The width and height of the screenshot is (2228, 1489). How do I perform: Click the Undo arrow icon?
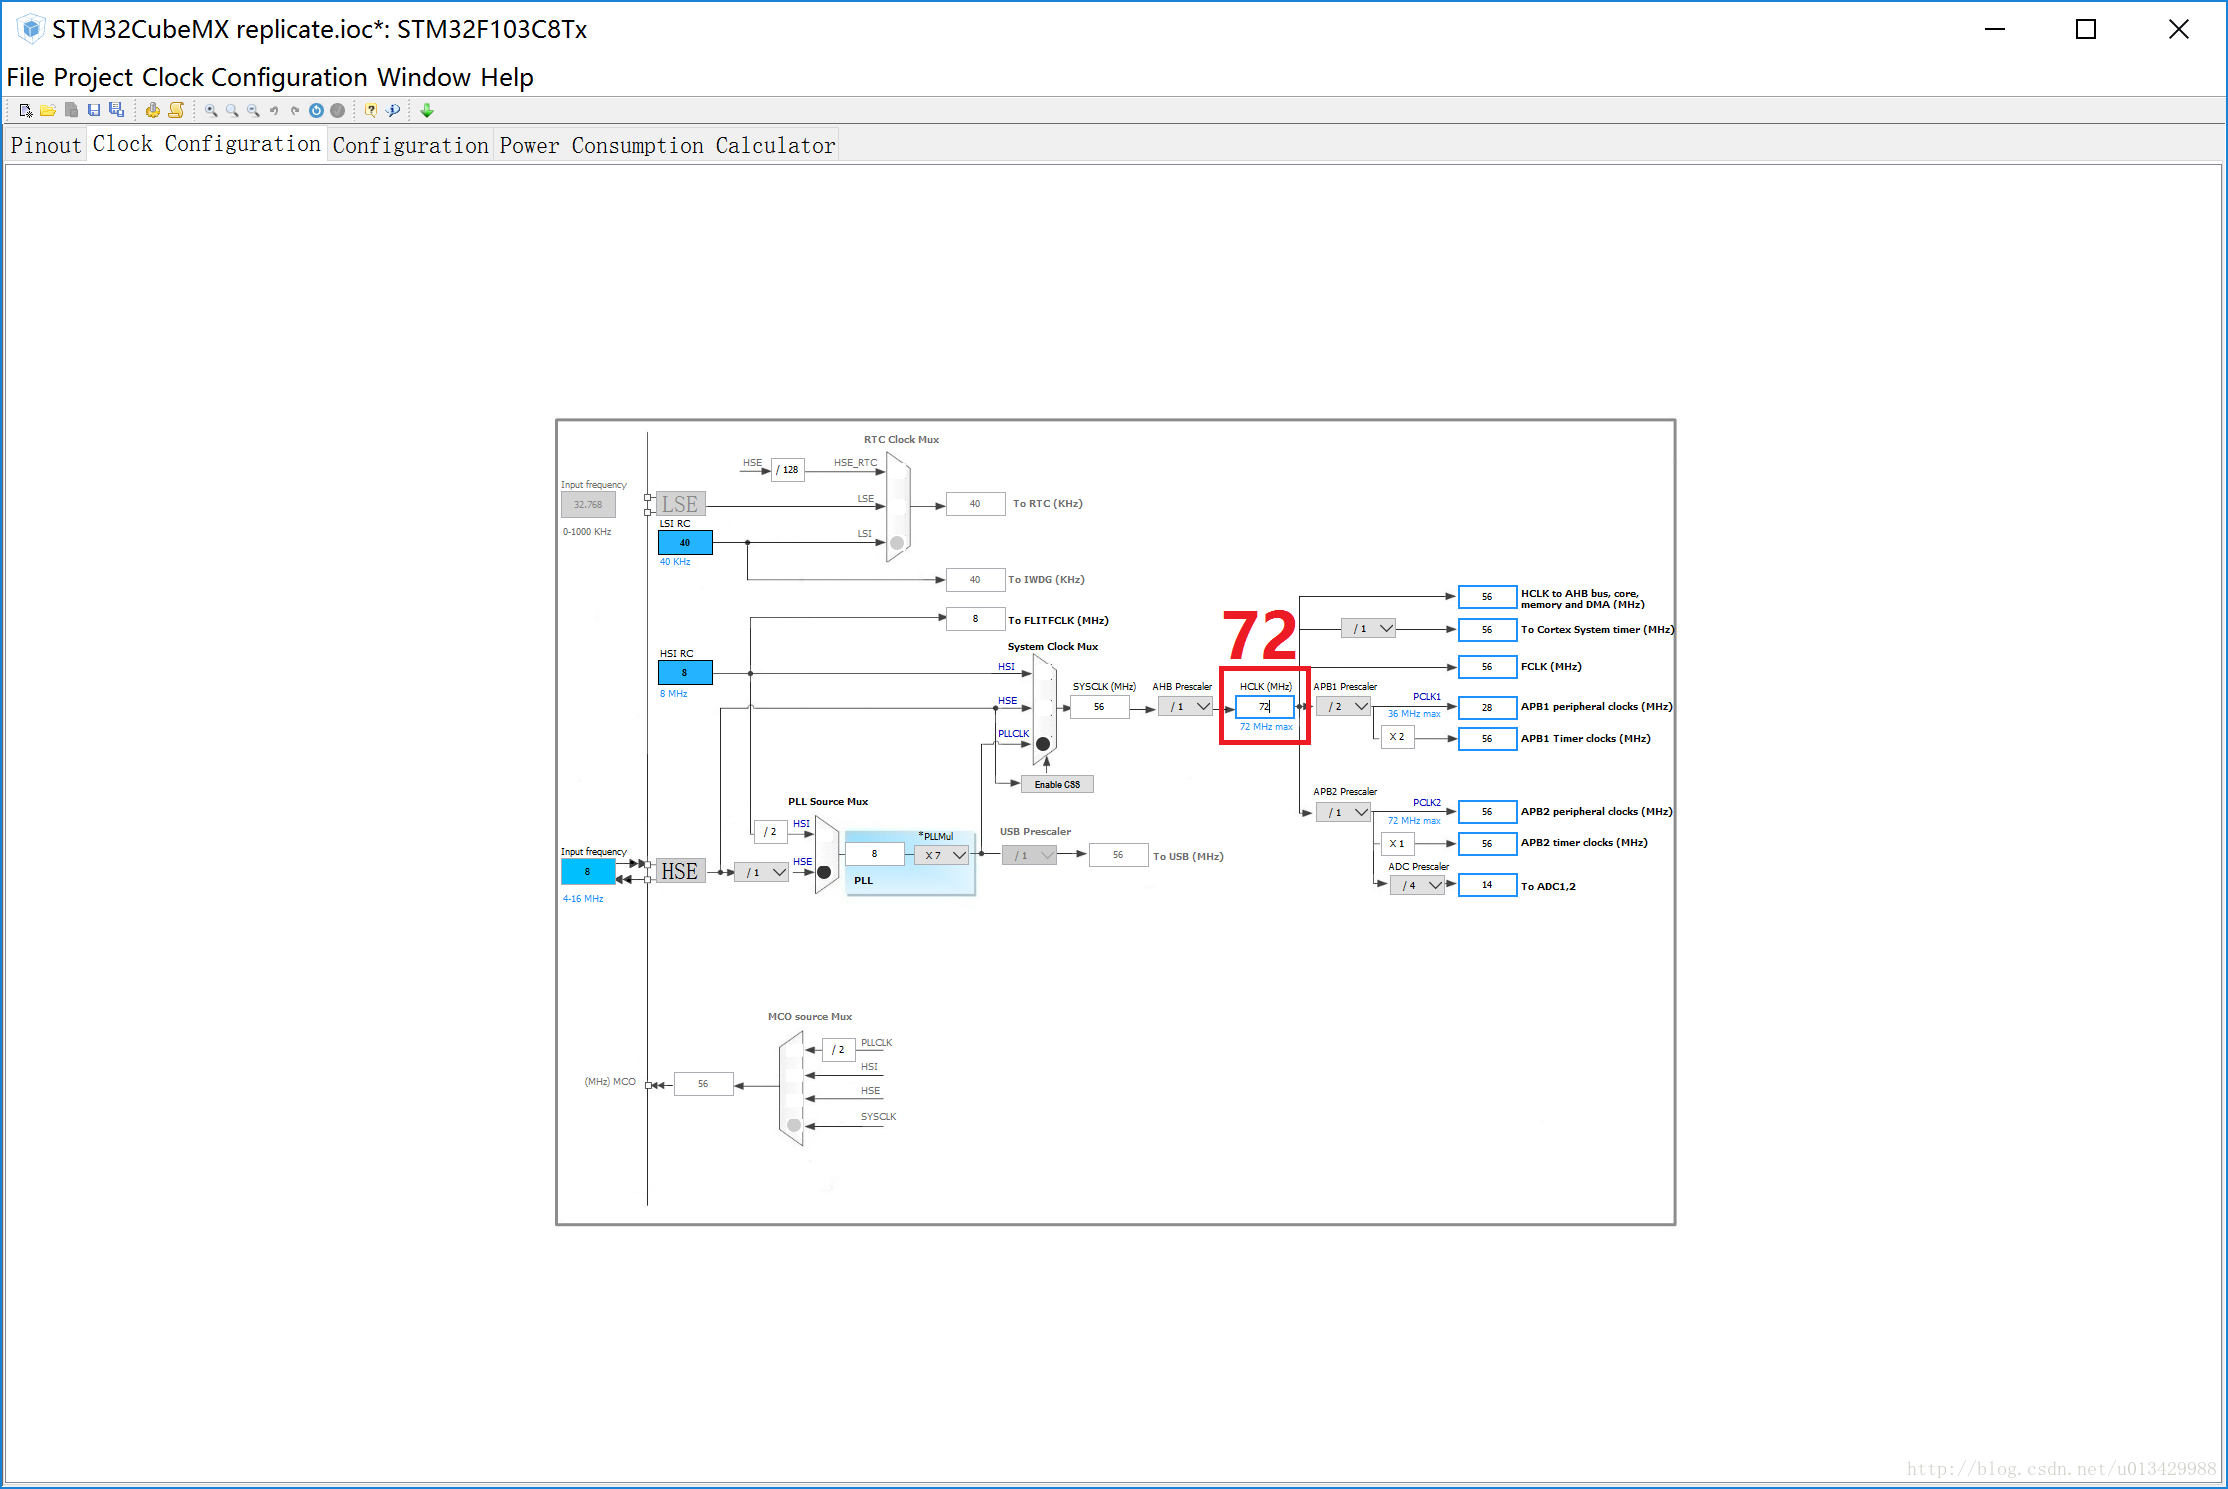point(274,110)
